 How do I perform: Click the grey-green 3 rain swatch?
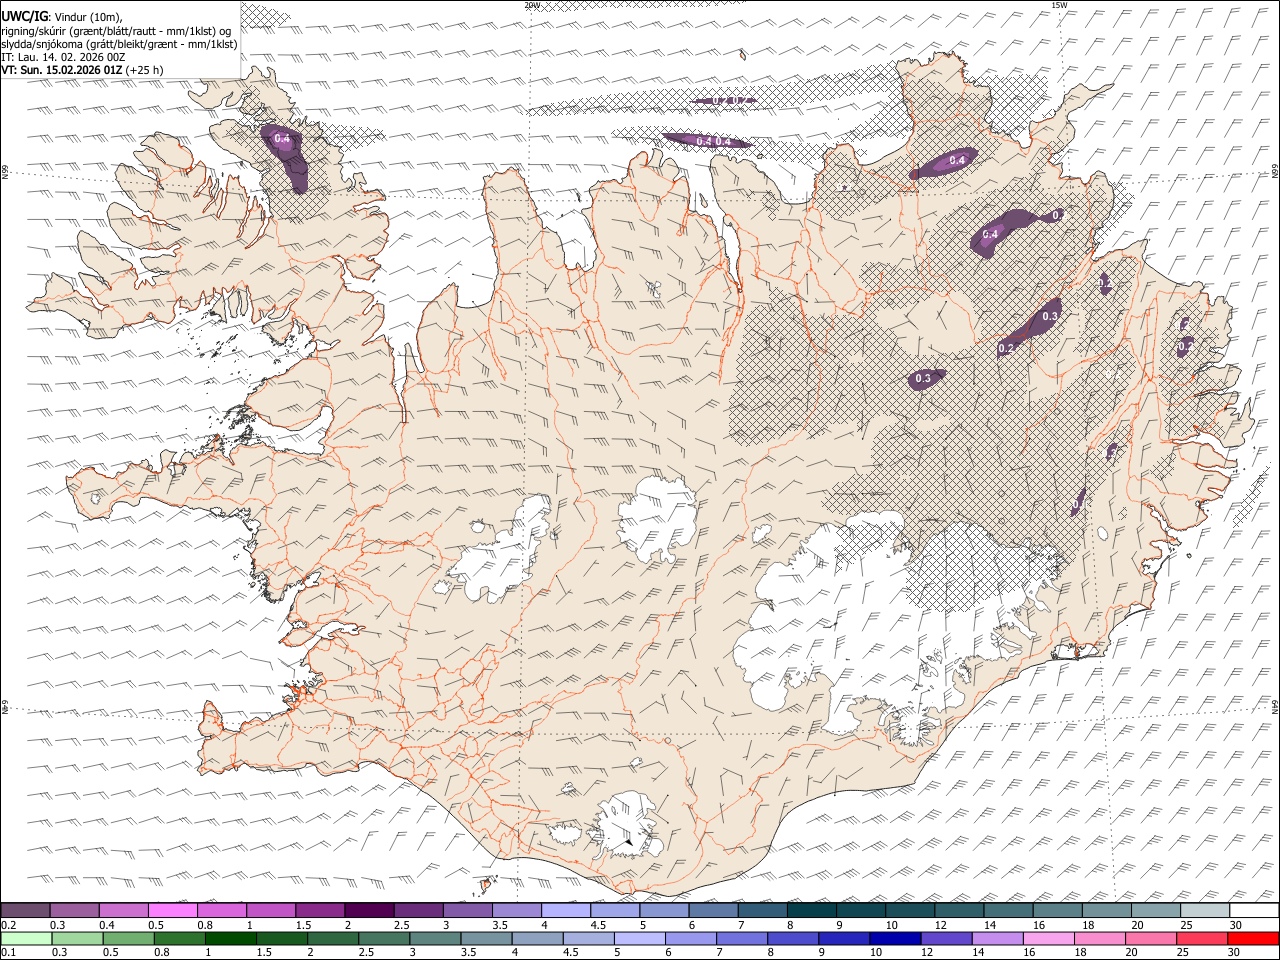435,938
